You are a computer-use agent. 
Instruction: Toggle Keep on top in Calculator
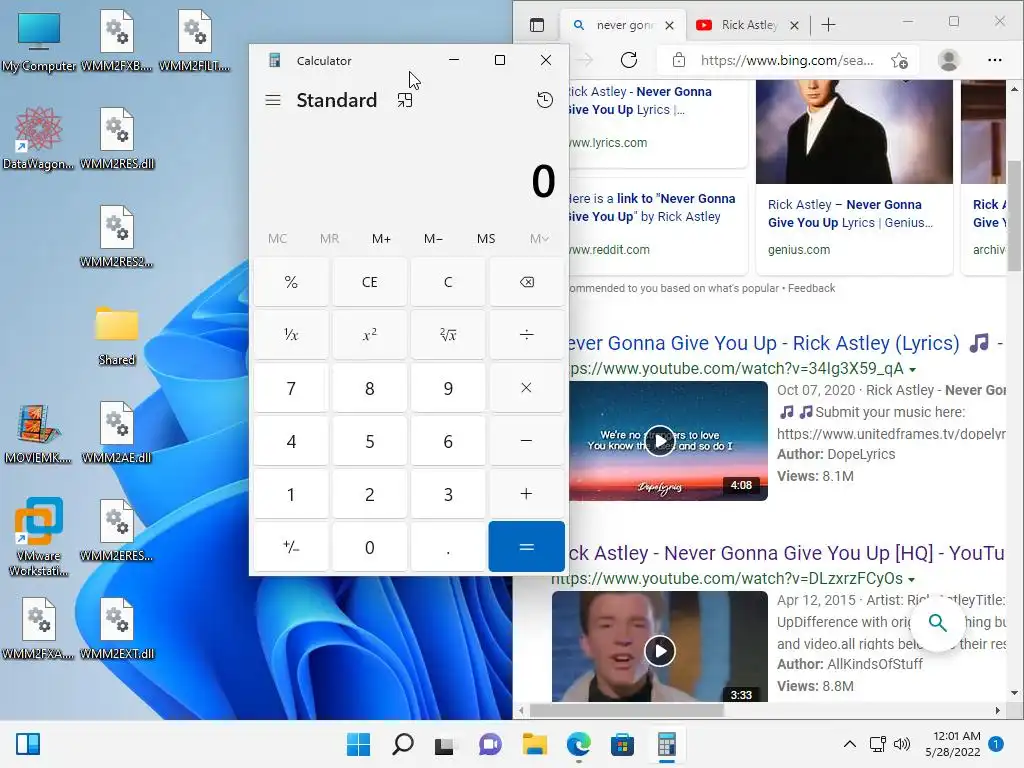pyautogui.click(x=405, y=100)
